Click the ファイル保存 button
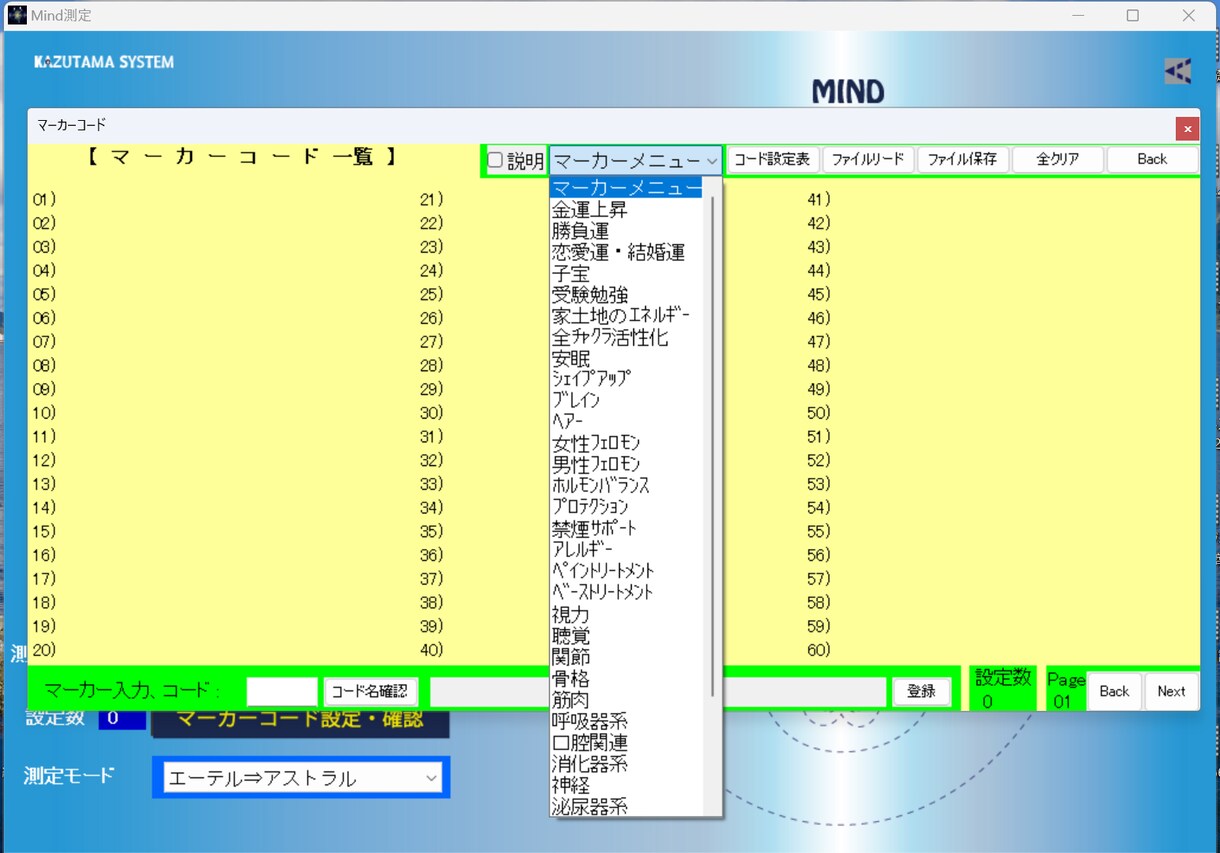The image size is (1220, 853). 963,160
